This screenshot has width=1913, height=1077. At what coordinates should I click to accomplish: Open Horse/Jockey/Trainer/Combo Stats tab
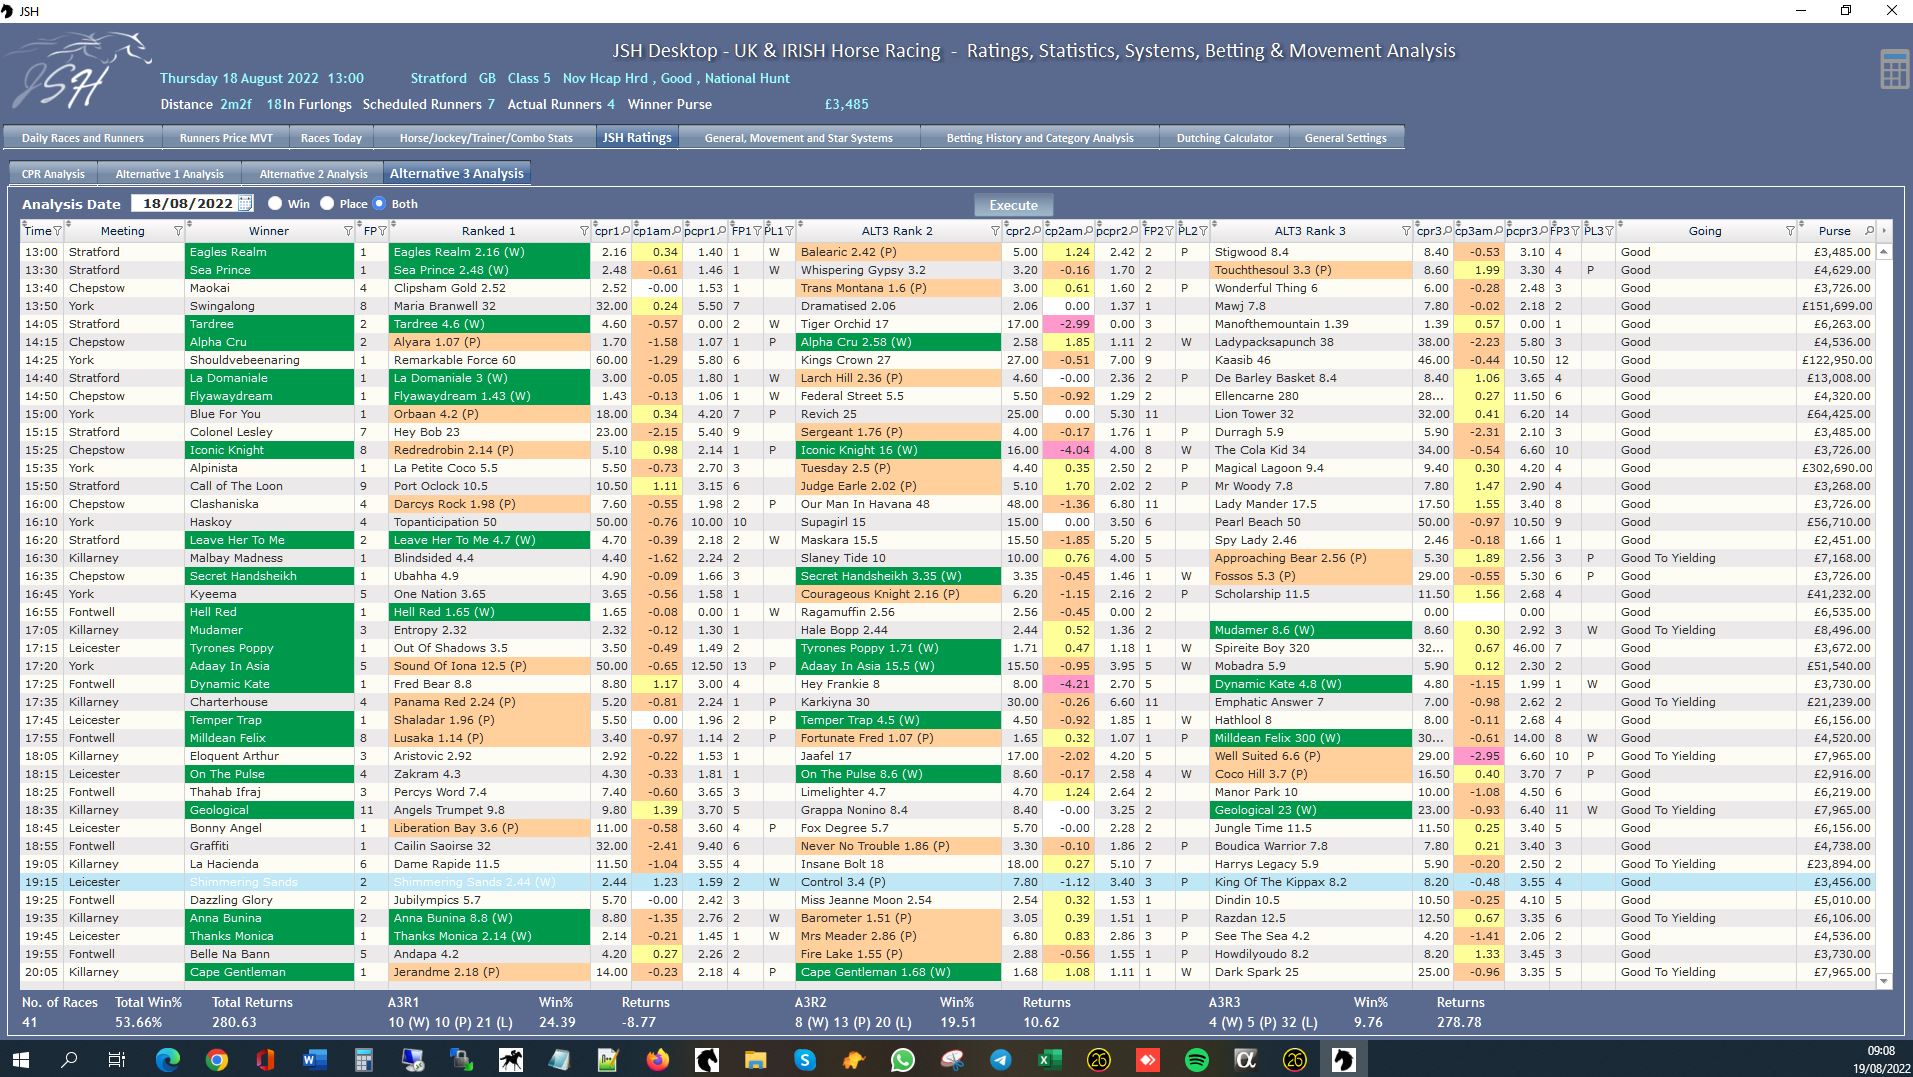(486, 138)
